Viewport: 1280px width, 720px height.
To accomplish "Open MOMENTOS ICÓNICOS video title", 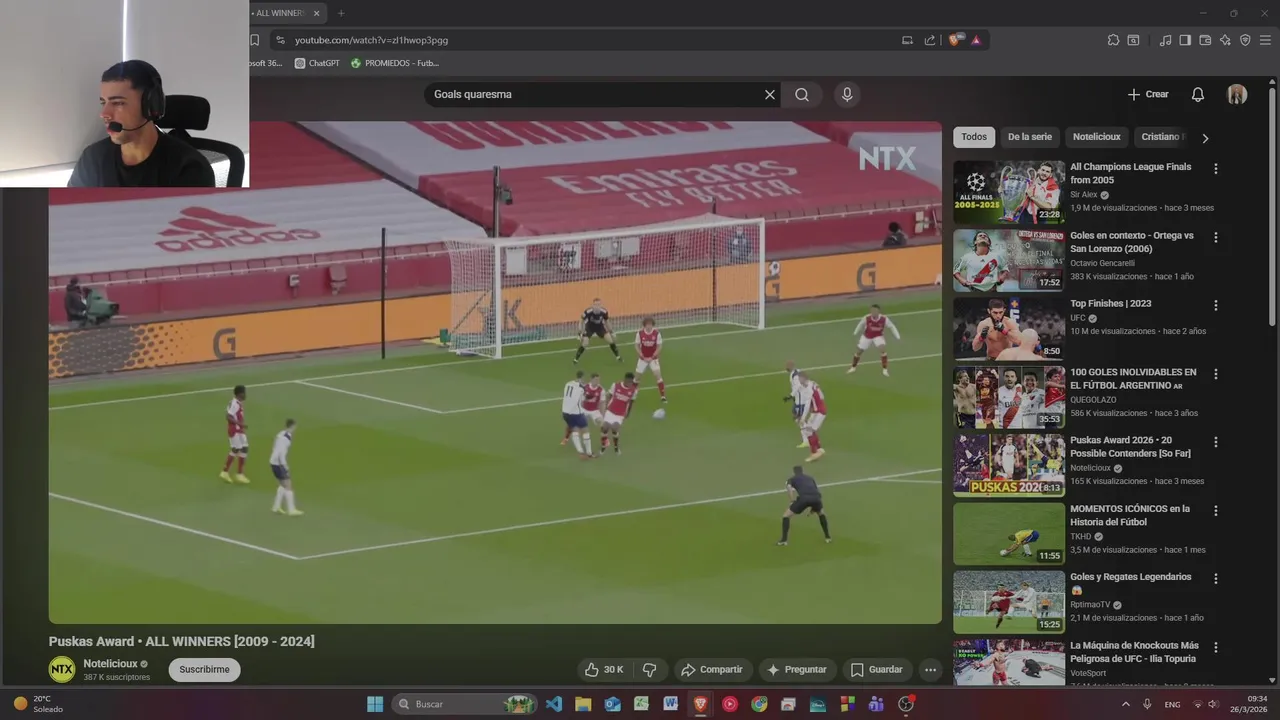I will pos(1130,515).
